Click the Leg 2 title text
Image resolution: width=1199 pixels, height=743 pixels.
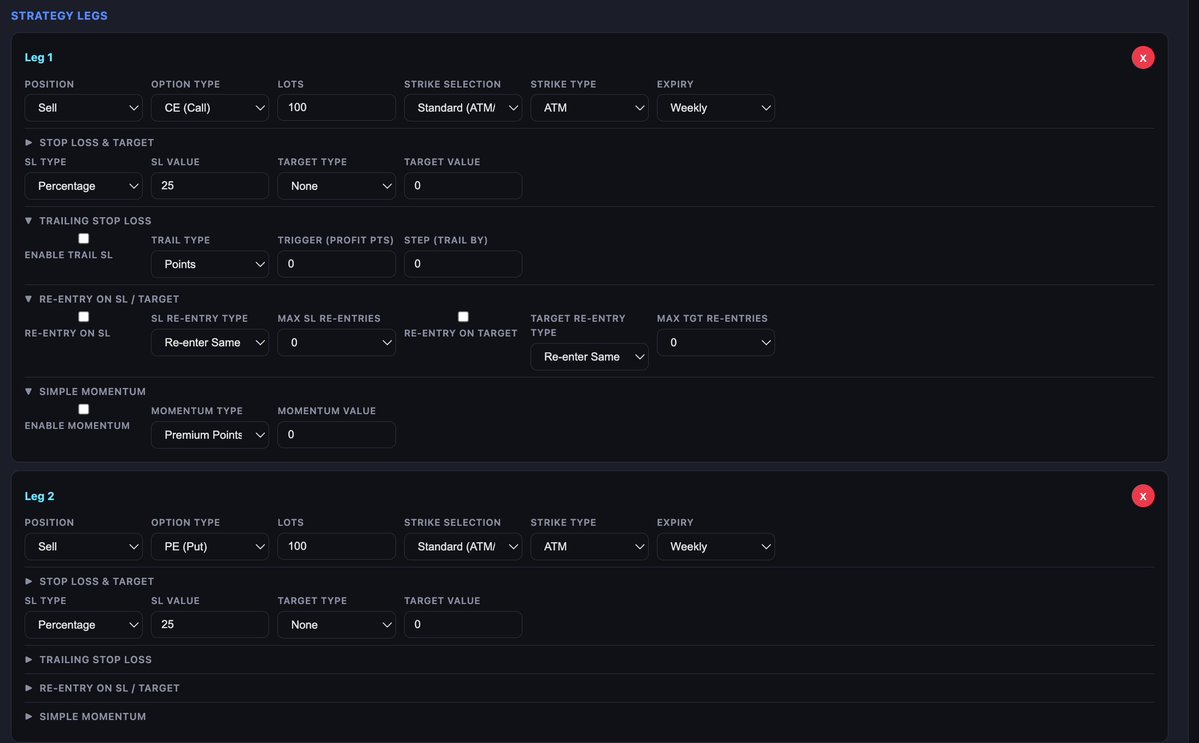[39, 496]
